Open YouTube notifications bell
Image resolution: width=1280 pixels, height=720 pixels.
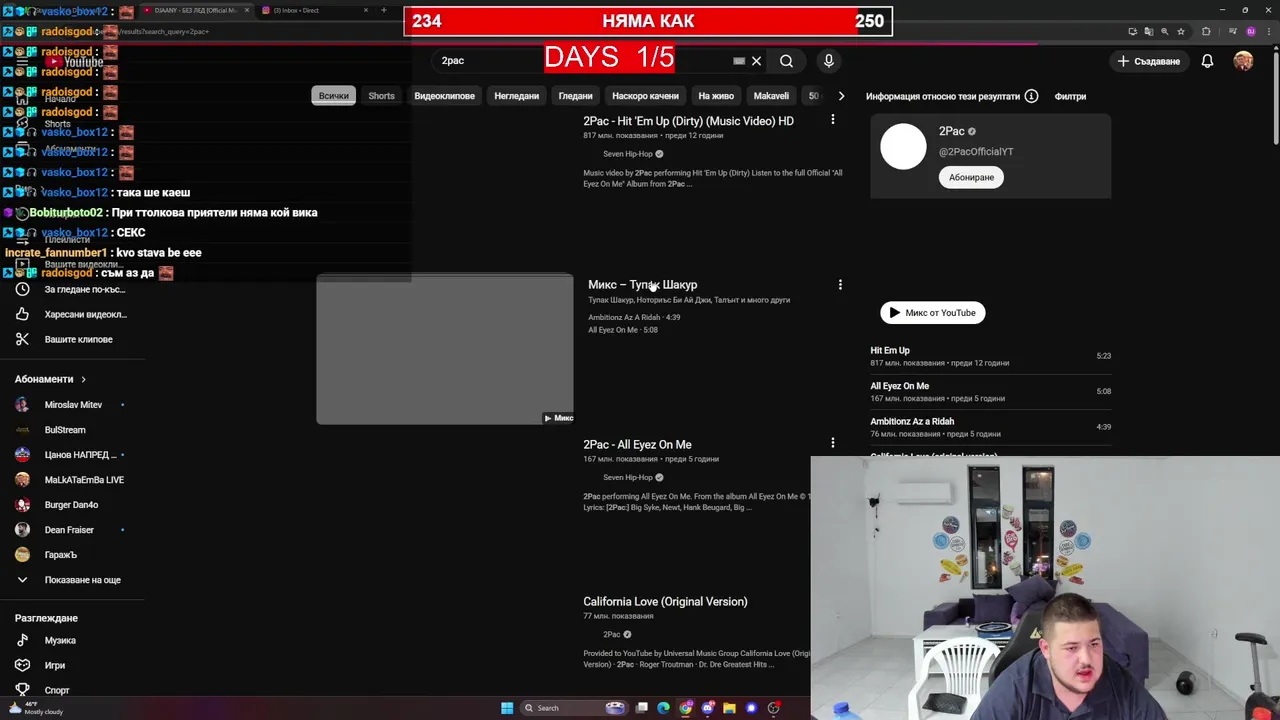click(1207, 61)
